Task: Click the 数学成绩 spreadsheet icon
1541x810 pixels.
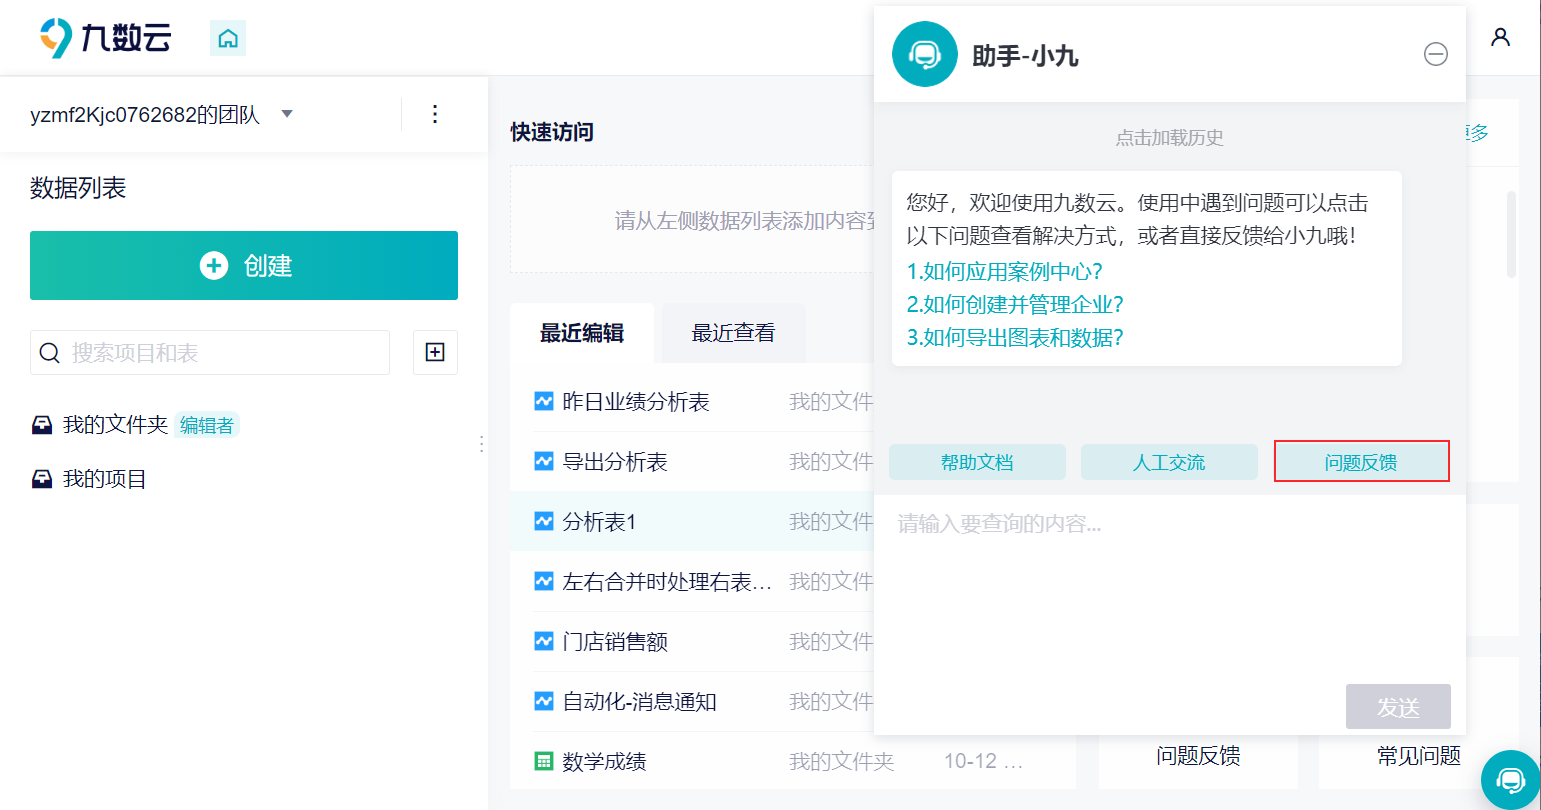Action: pos(544,762)
